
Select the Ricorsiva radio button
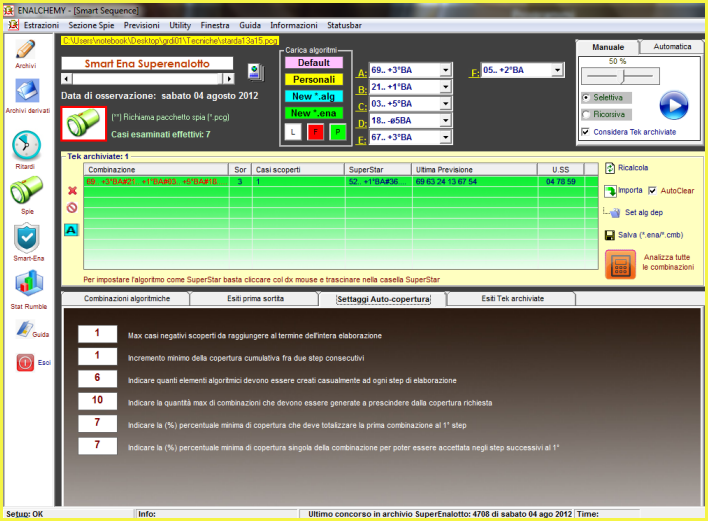coord(586,114)
